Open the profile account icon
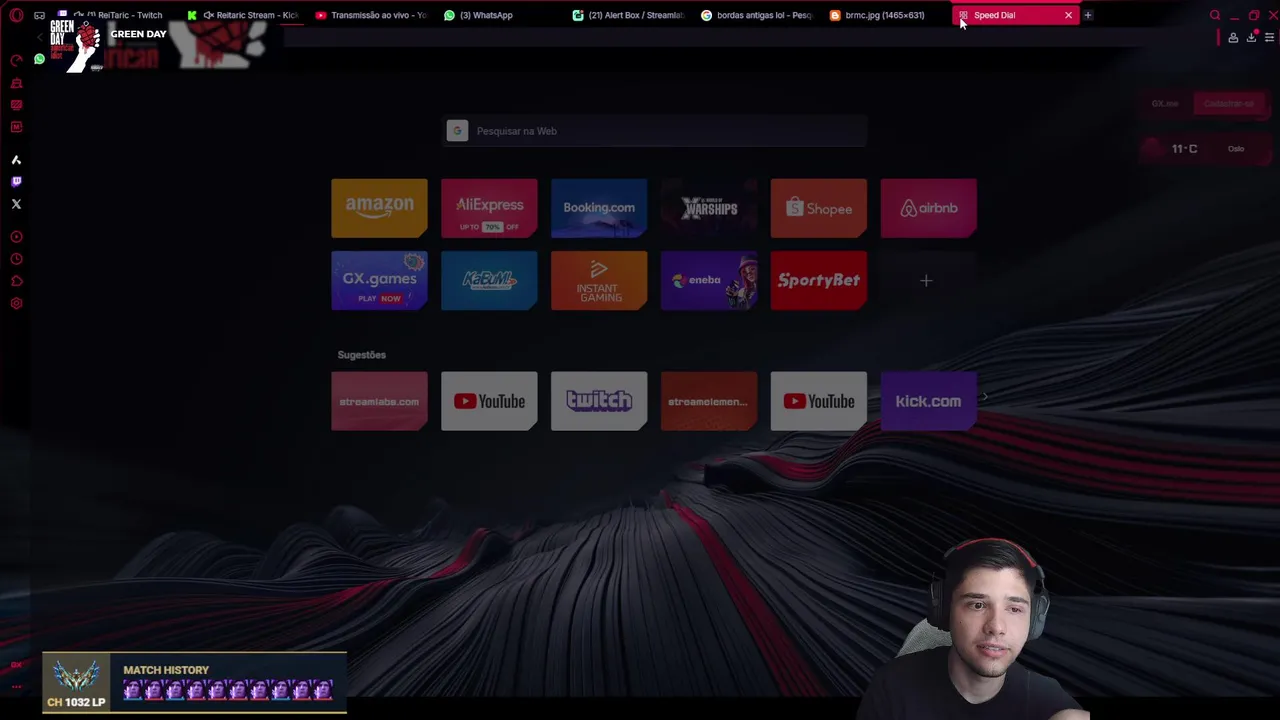1280x720 pixels. click(x=1233, y=38)
